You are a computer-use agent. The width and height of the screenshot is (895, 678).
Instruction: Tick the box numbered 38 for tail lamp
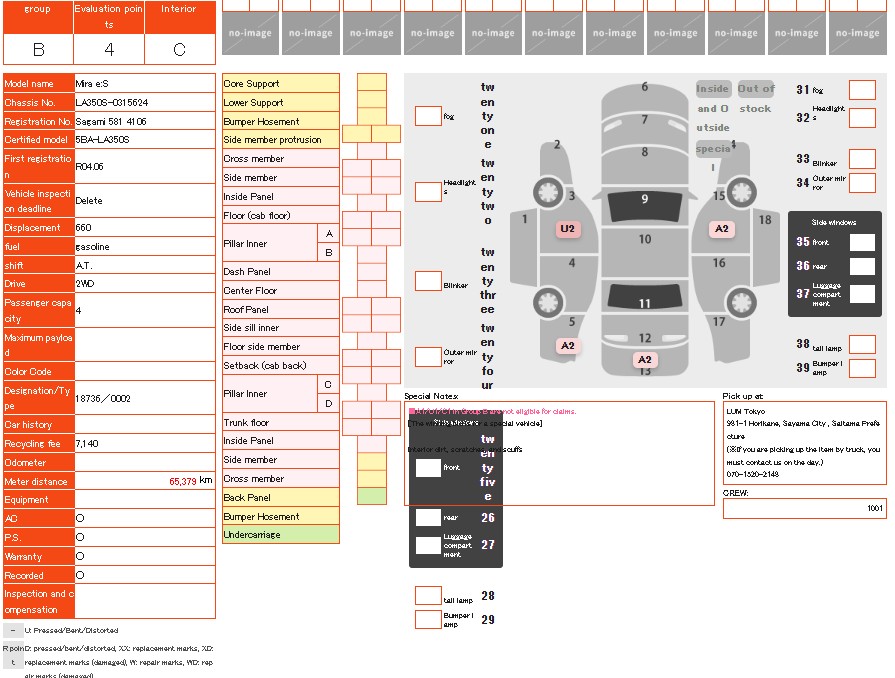coord(862,345)
